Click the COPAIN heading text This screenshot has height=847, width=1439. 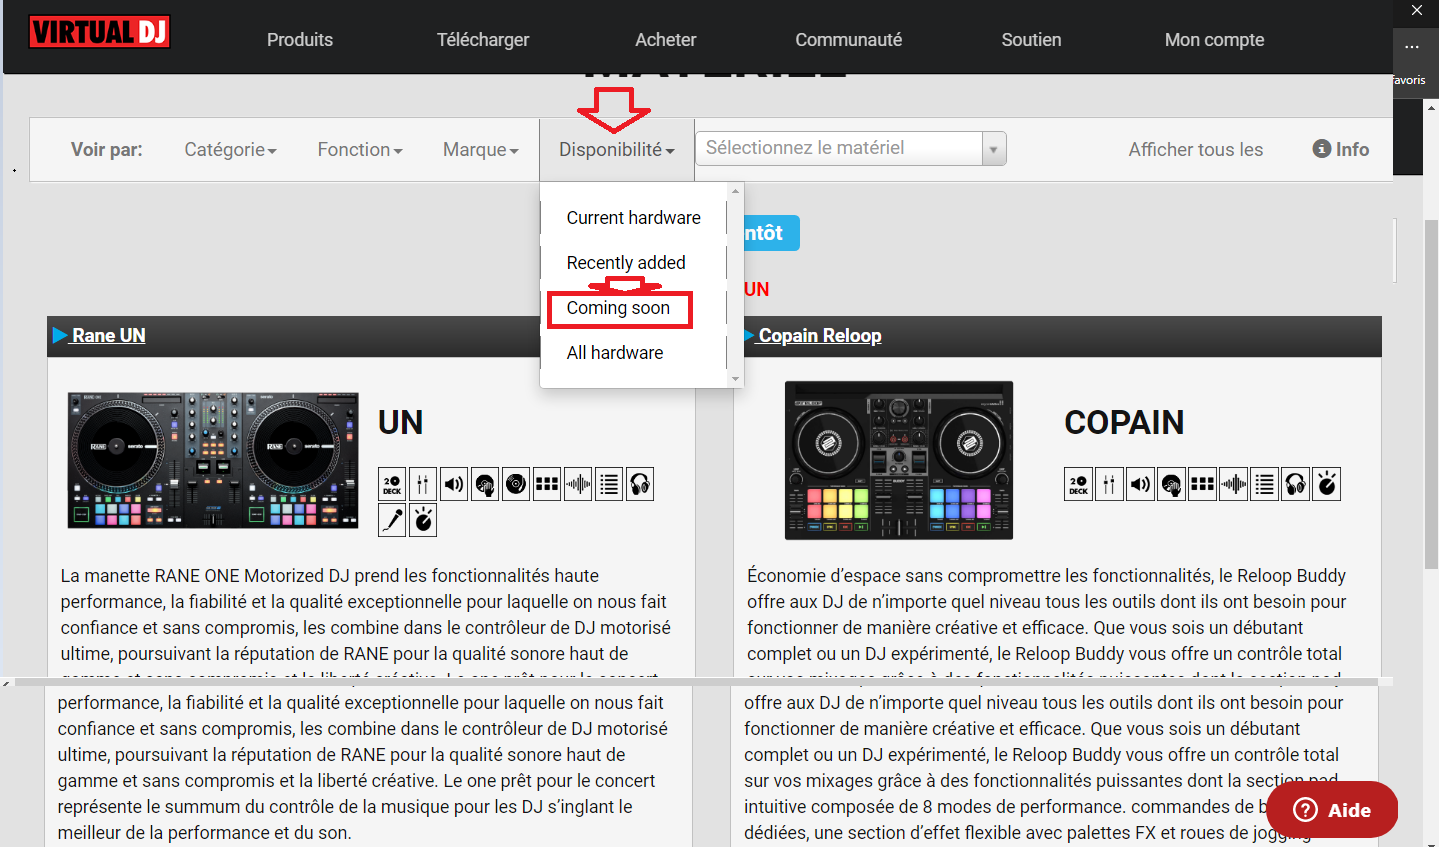click(x=1124, y=422)
